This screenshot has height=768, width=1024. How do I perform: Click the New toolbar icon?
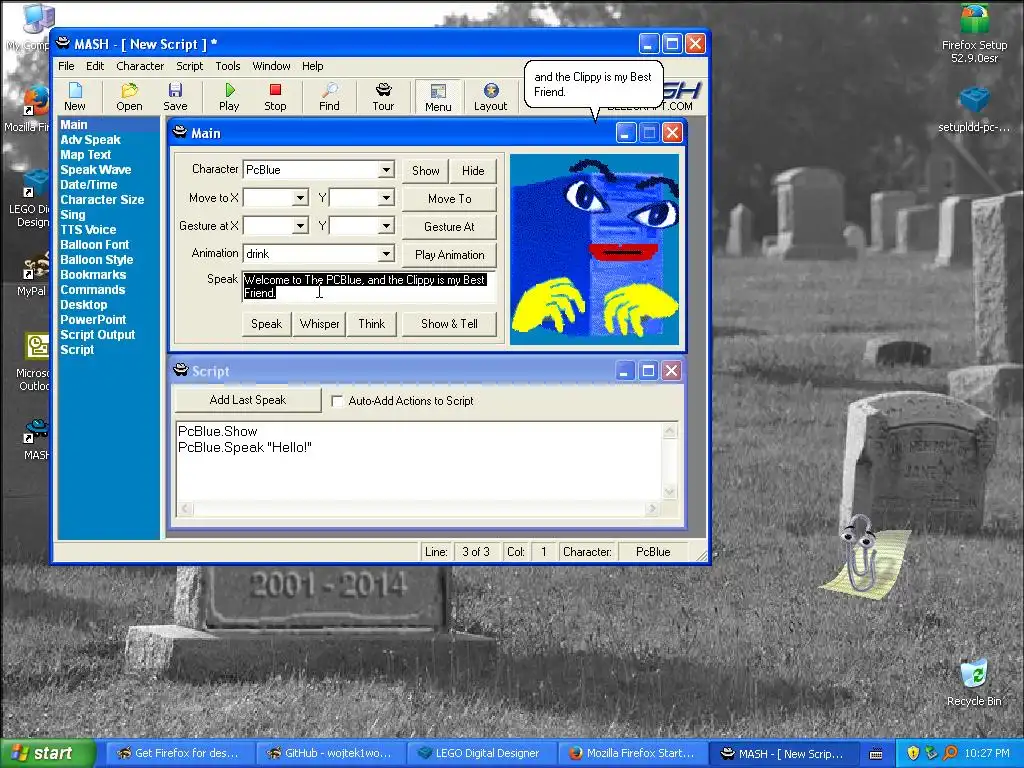[74, 97]
